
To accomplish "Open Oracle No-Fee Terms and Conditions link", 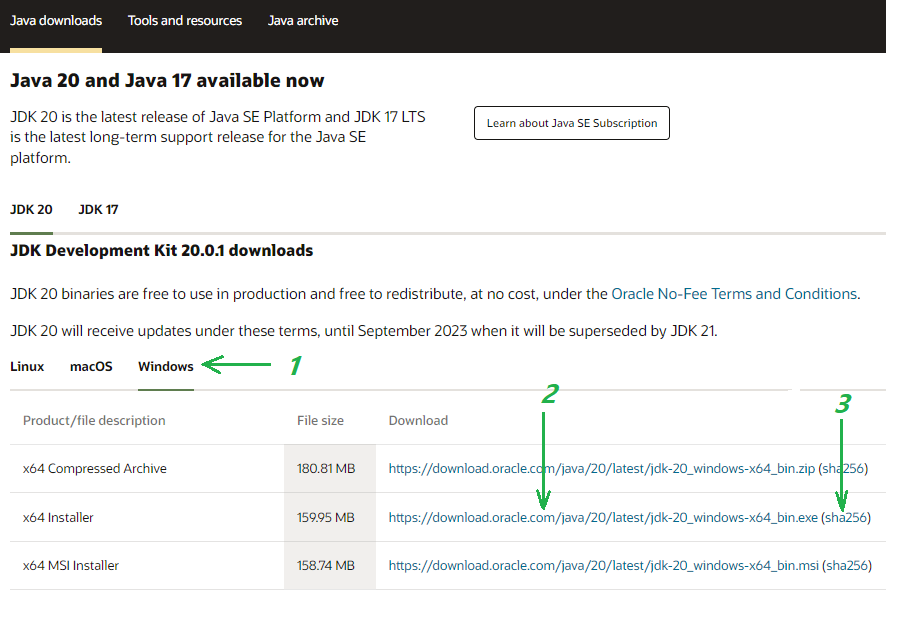I will click(x=734, y=294).
